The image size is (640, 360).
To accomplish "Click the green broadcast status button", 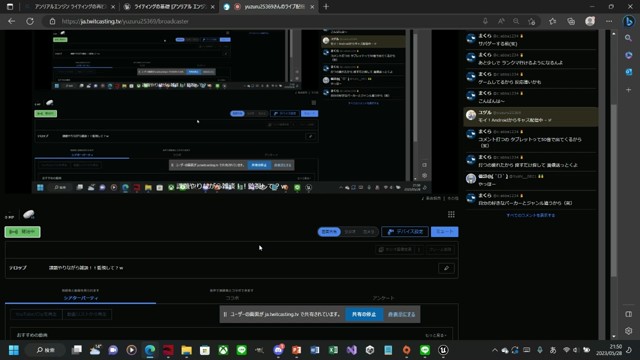I will pos(22,232).
